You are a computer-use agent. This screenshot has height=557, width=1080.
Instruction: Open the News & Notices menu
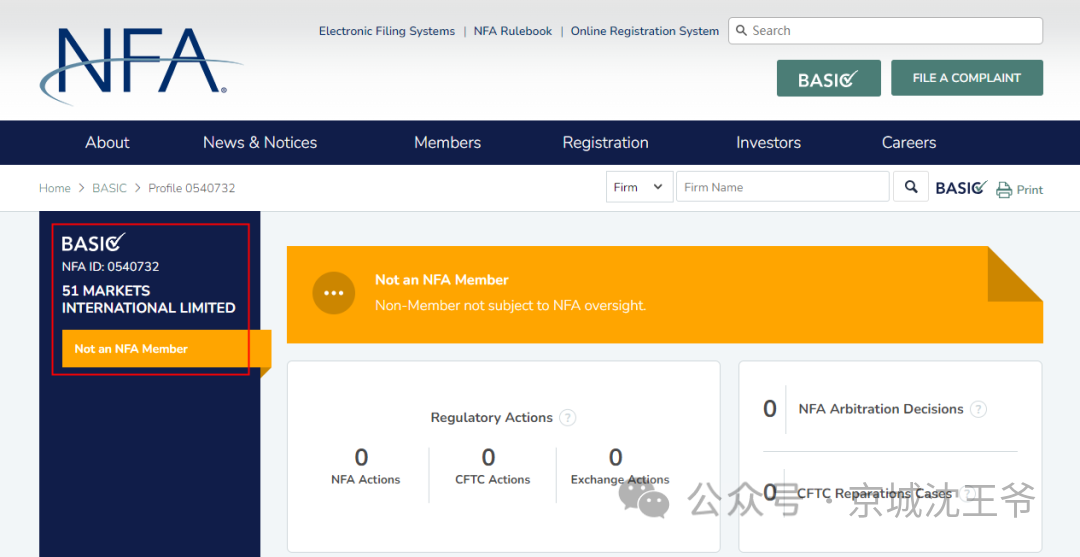[x=260, y=143]
